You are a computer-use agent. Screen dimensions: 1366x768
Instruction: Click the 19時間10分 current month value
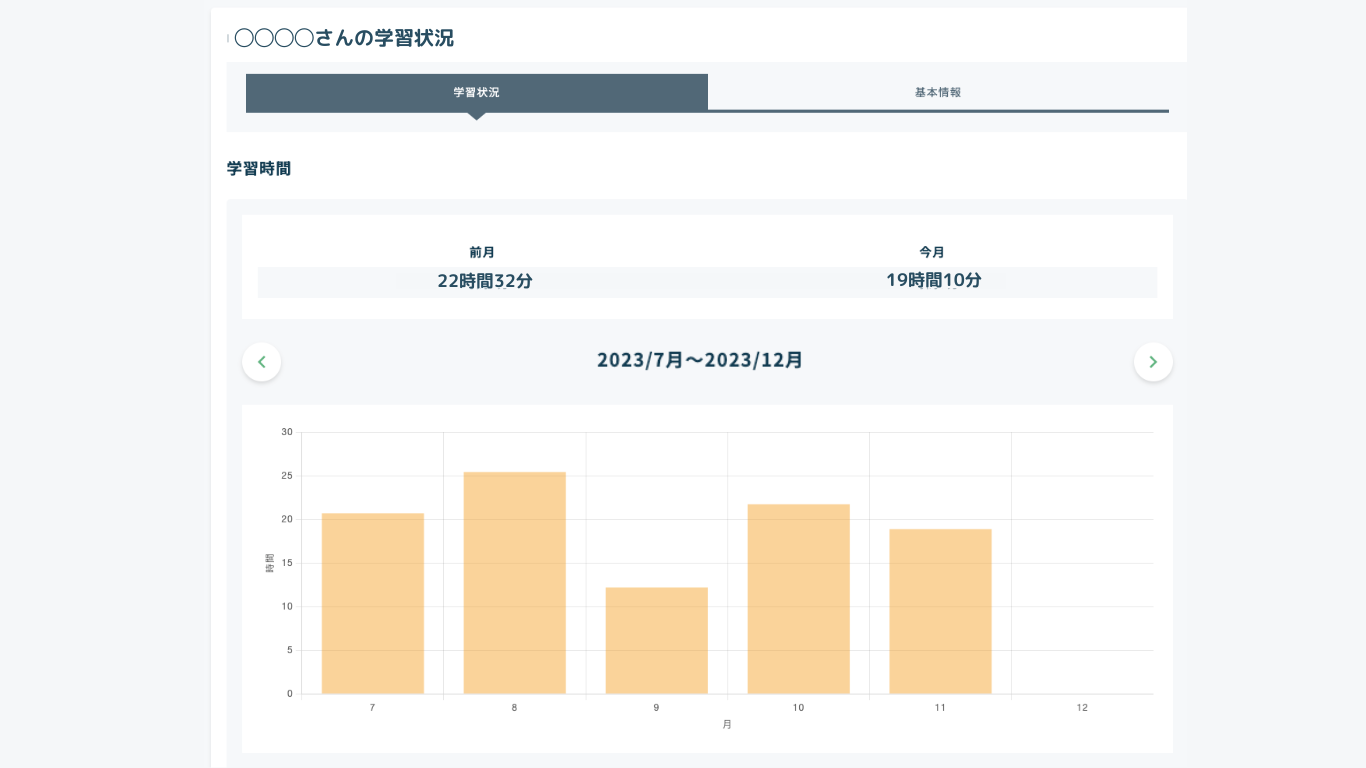[x=934, y=281]
